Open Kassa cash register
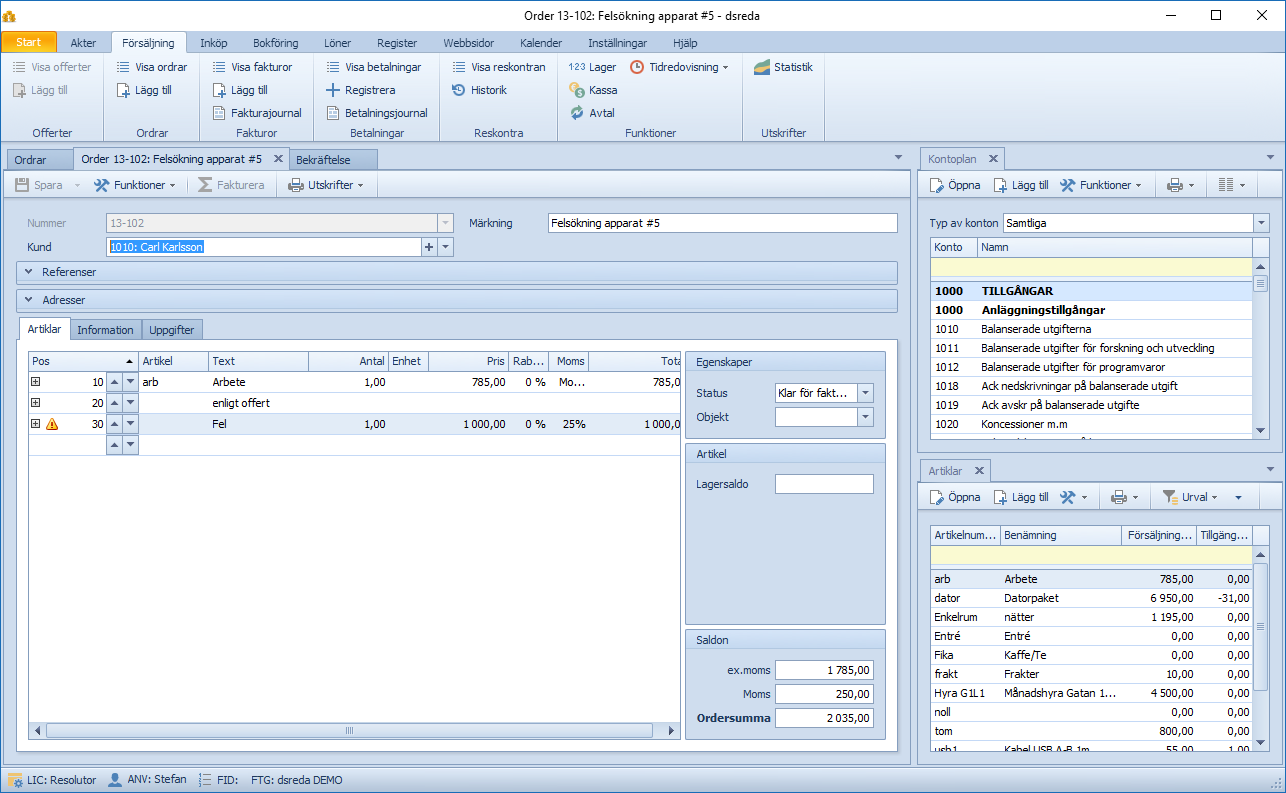The image size is (1286, 793). pos(593,90)
